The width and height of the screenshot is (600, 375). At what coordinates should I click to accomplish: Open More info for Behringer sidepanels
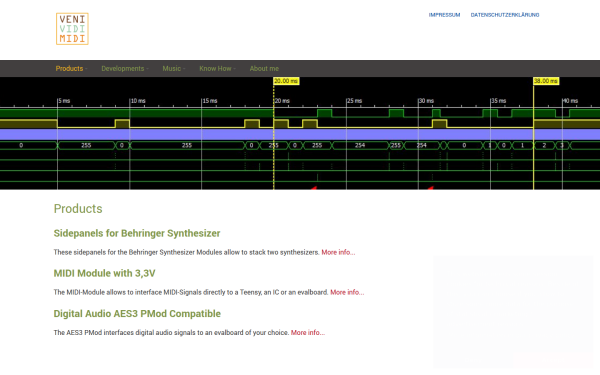coord(338,252)
